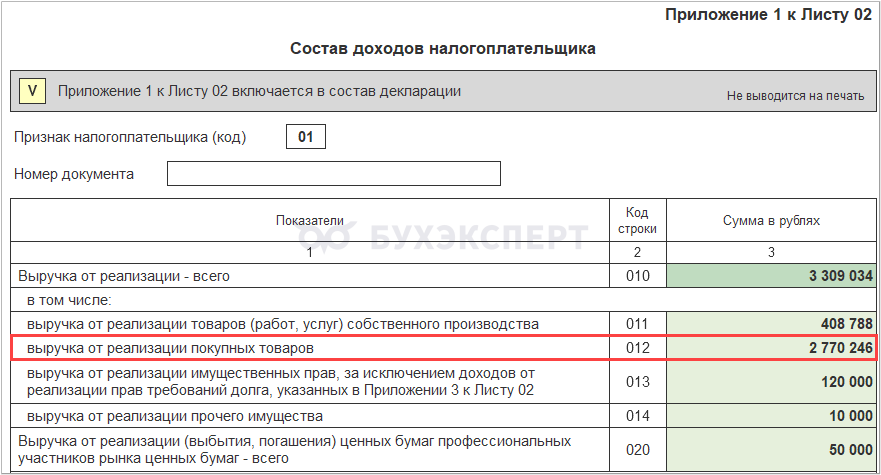Click the line code 020 cell
This screenshot has width=881, height=475.
click(x=638, y=450)
